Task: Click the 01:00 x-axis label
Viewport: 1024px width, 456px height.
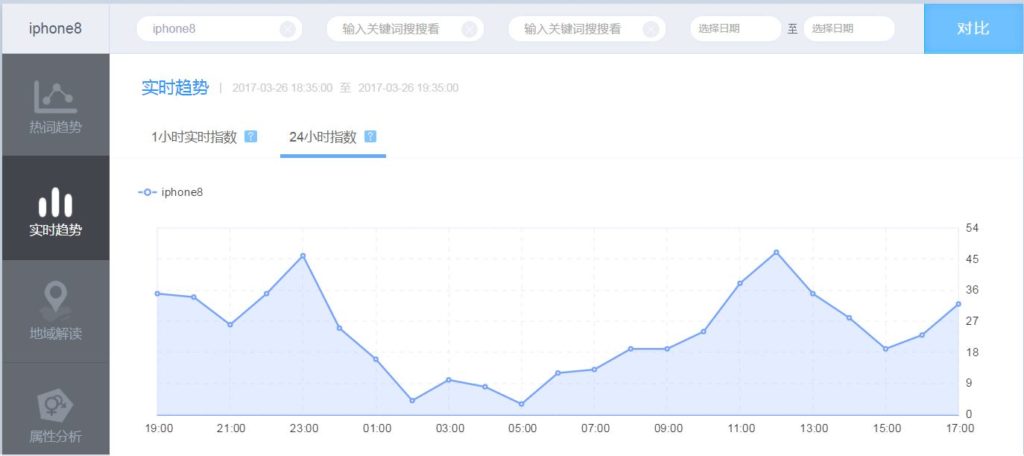Action: point(377,429)
